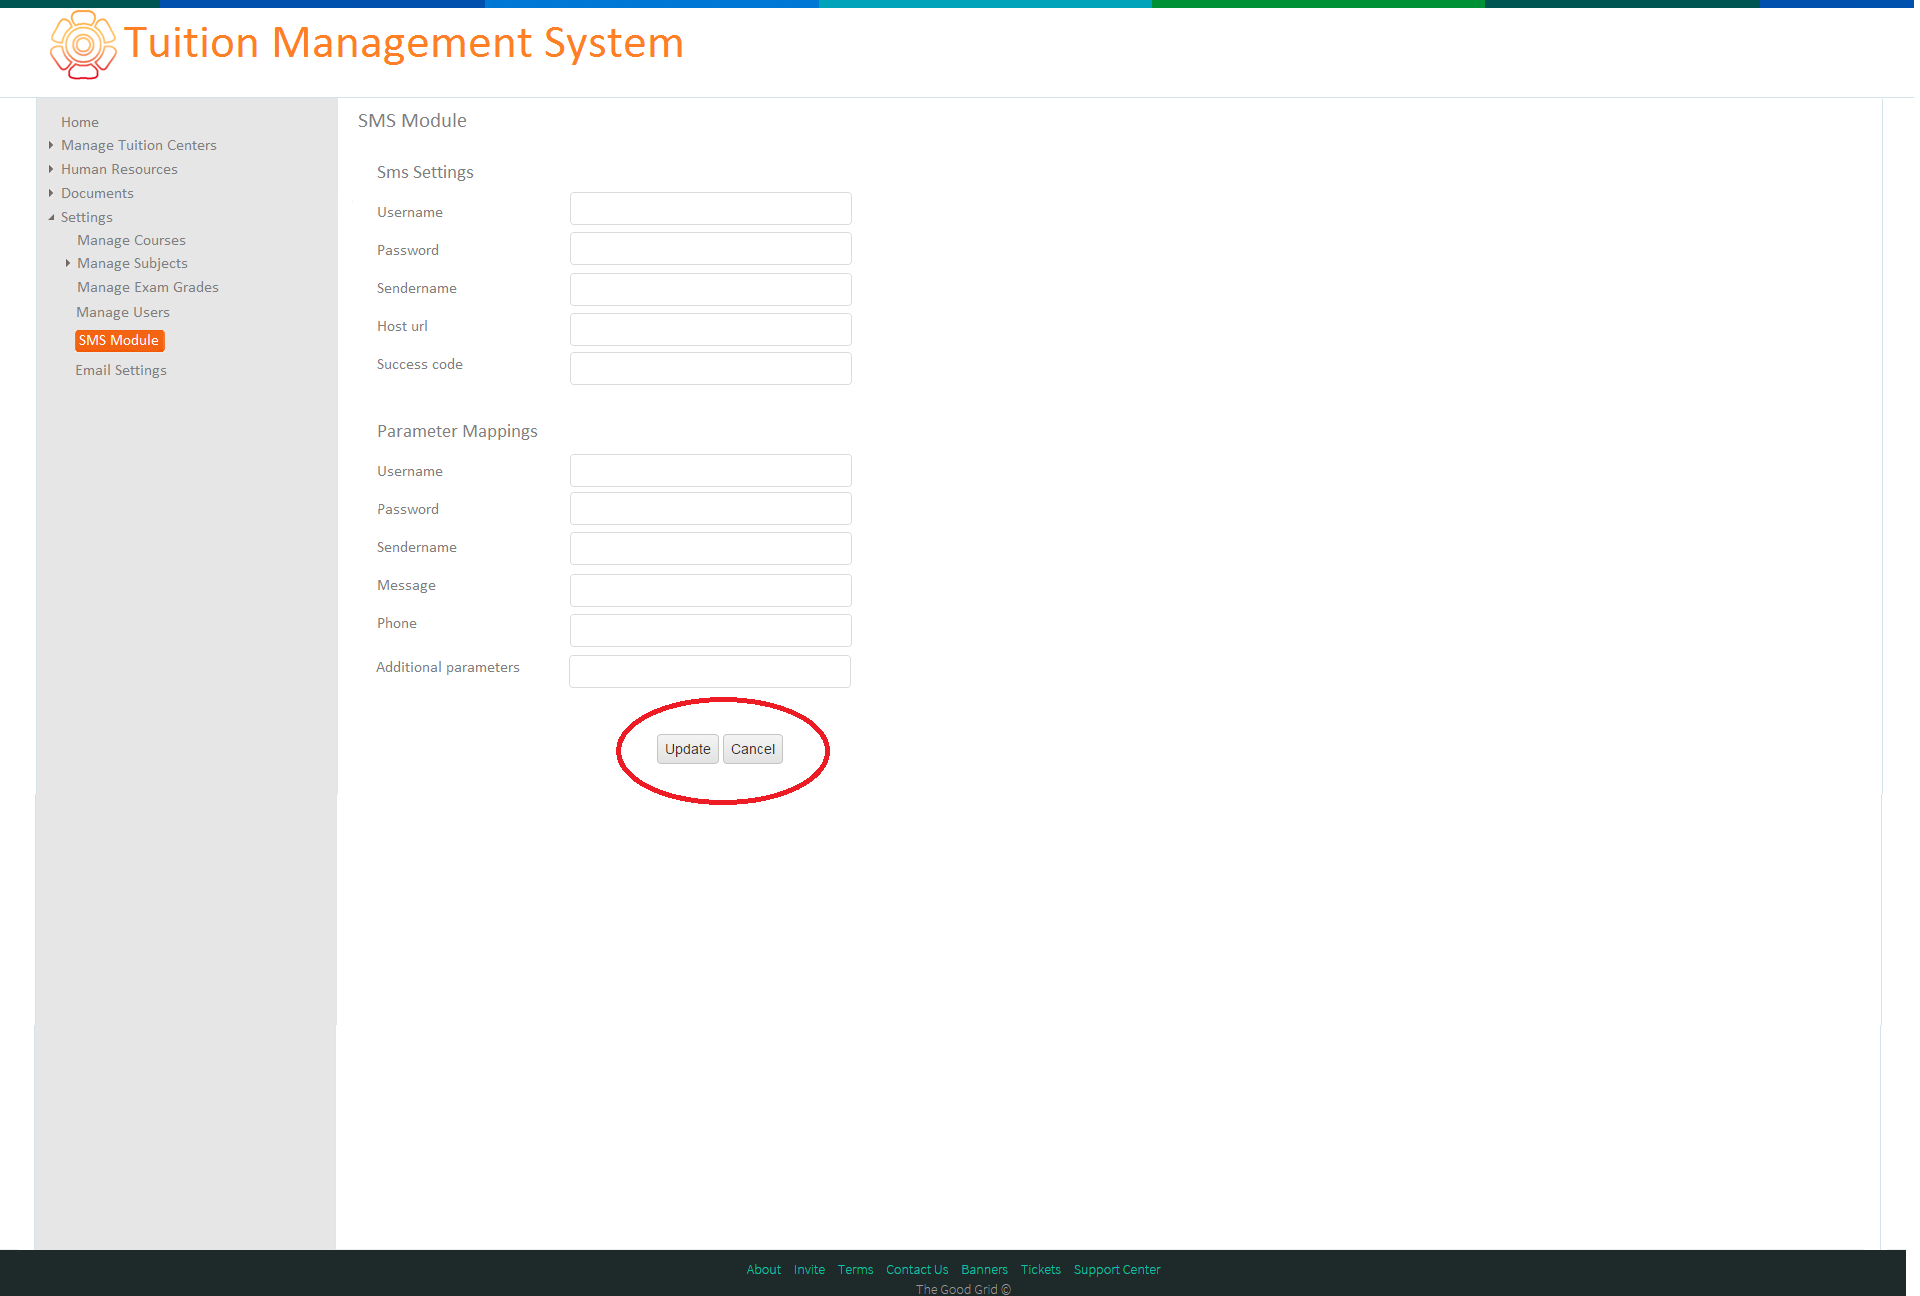This screenshot has width=1920, height=1296.
Task: Select the highlighted SMS Module item
Action: coord(119,340)
